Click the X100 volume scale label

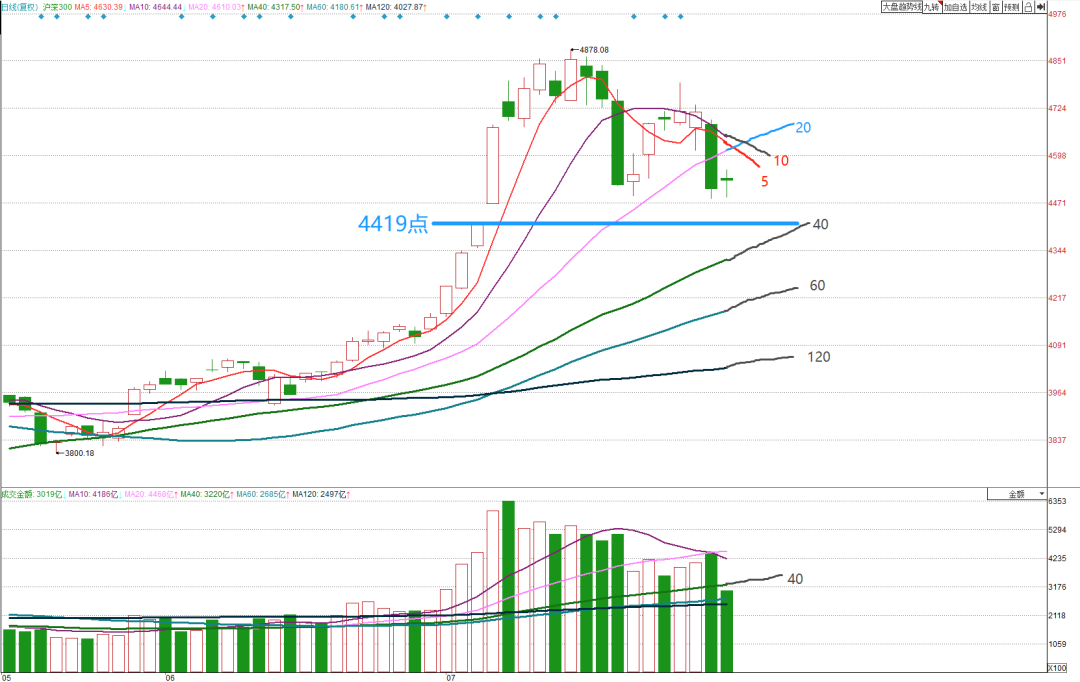[x=1057, y=668]
